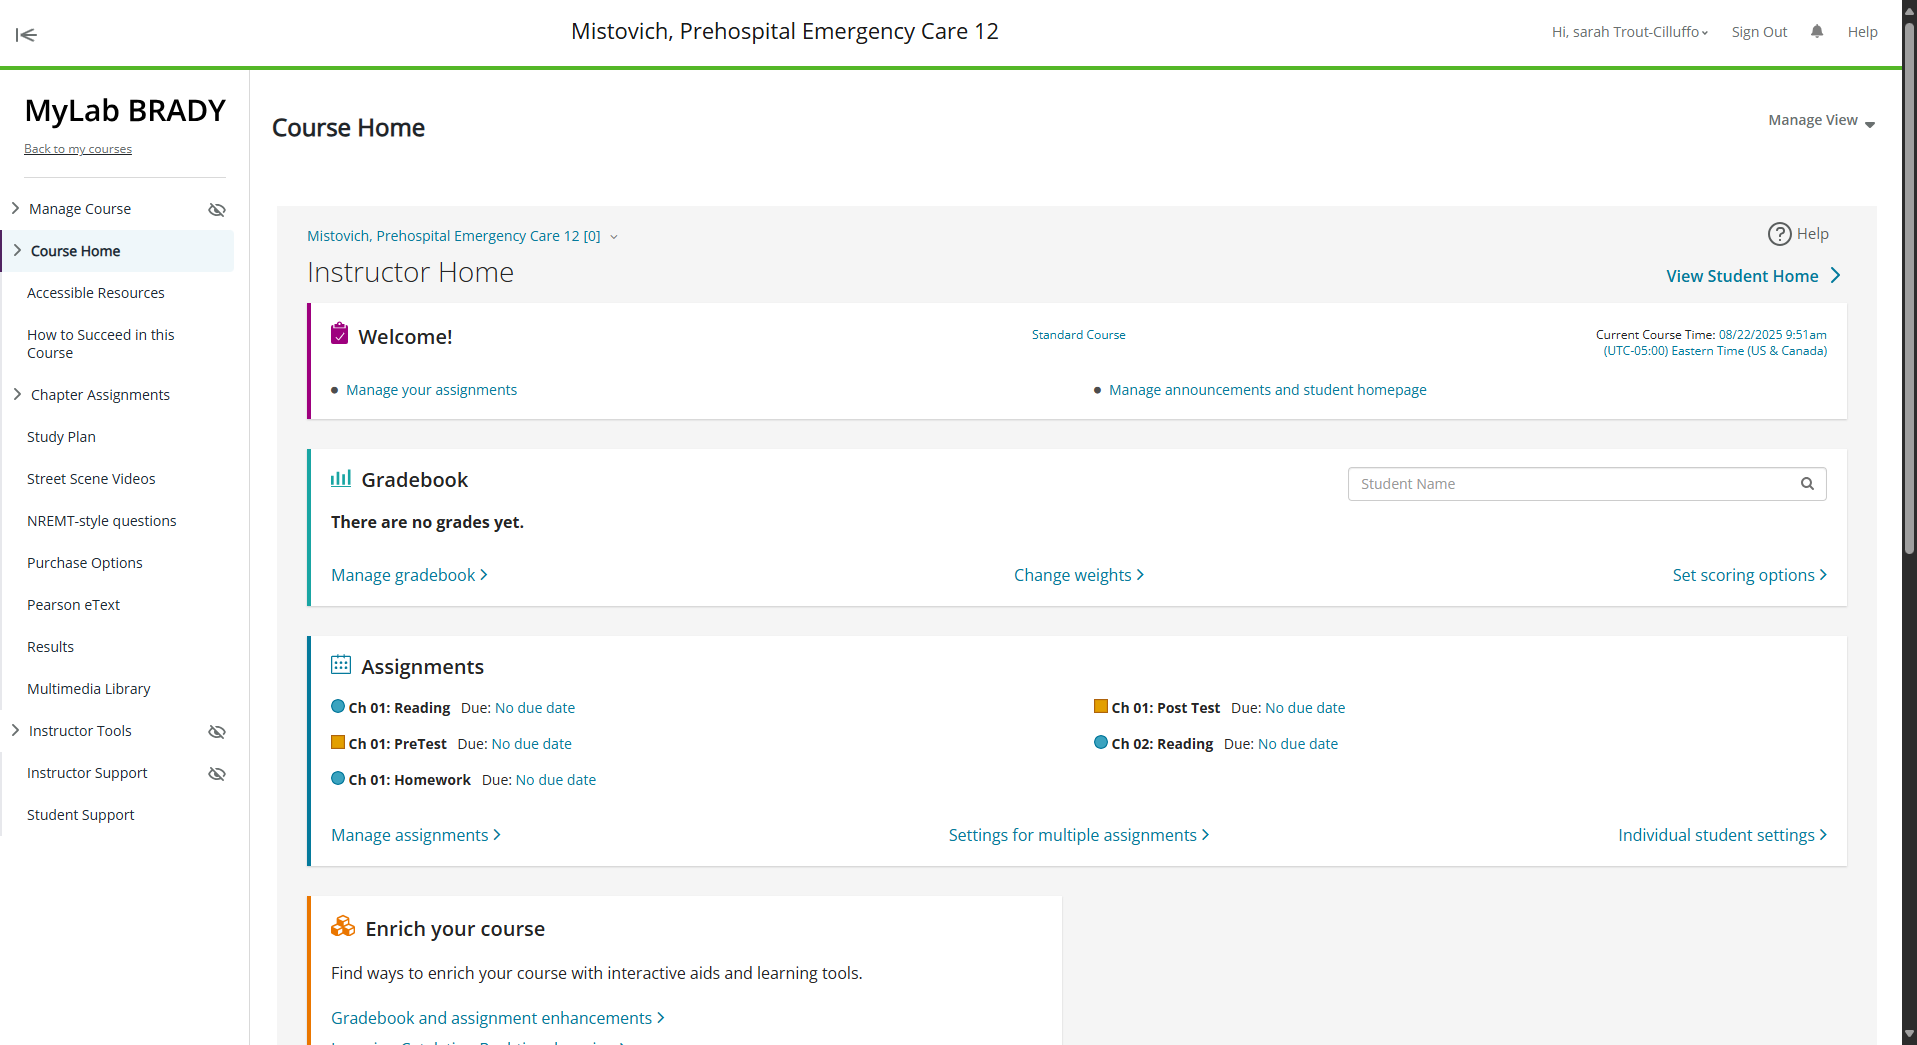Click the orange square beside Ch 01: PreTest
This screenshot has height=1045, width=1917.
point(338,743)
